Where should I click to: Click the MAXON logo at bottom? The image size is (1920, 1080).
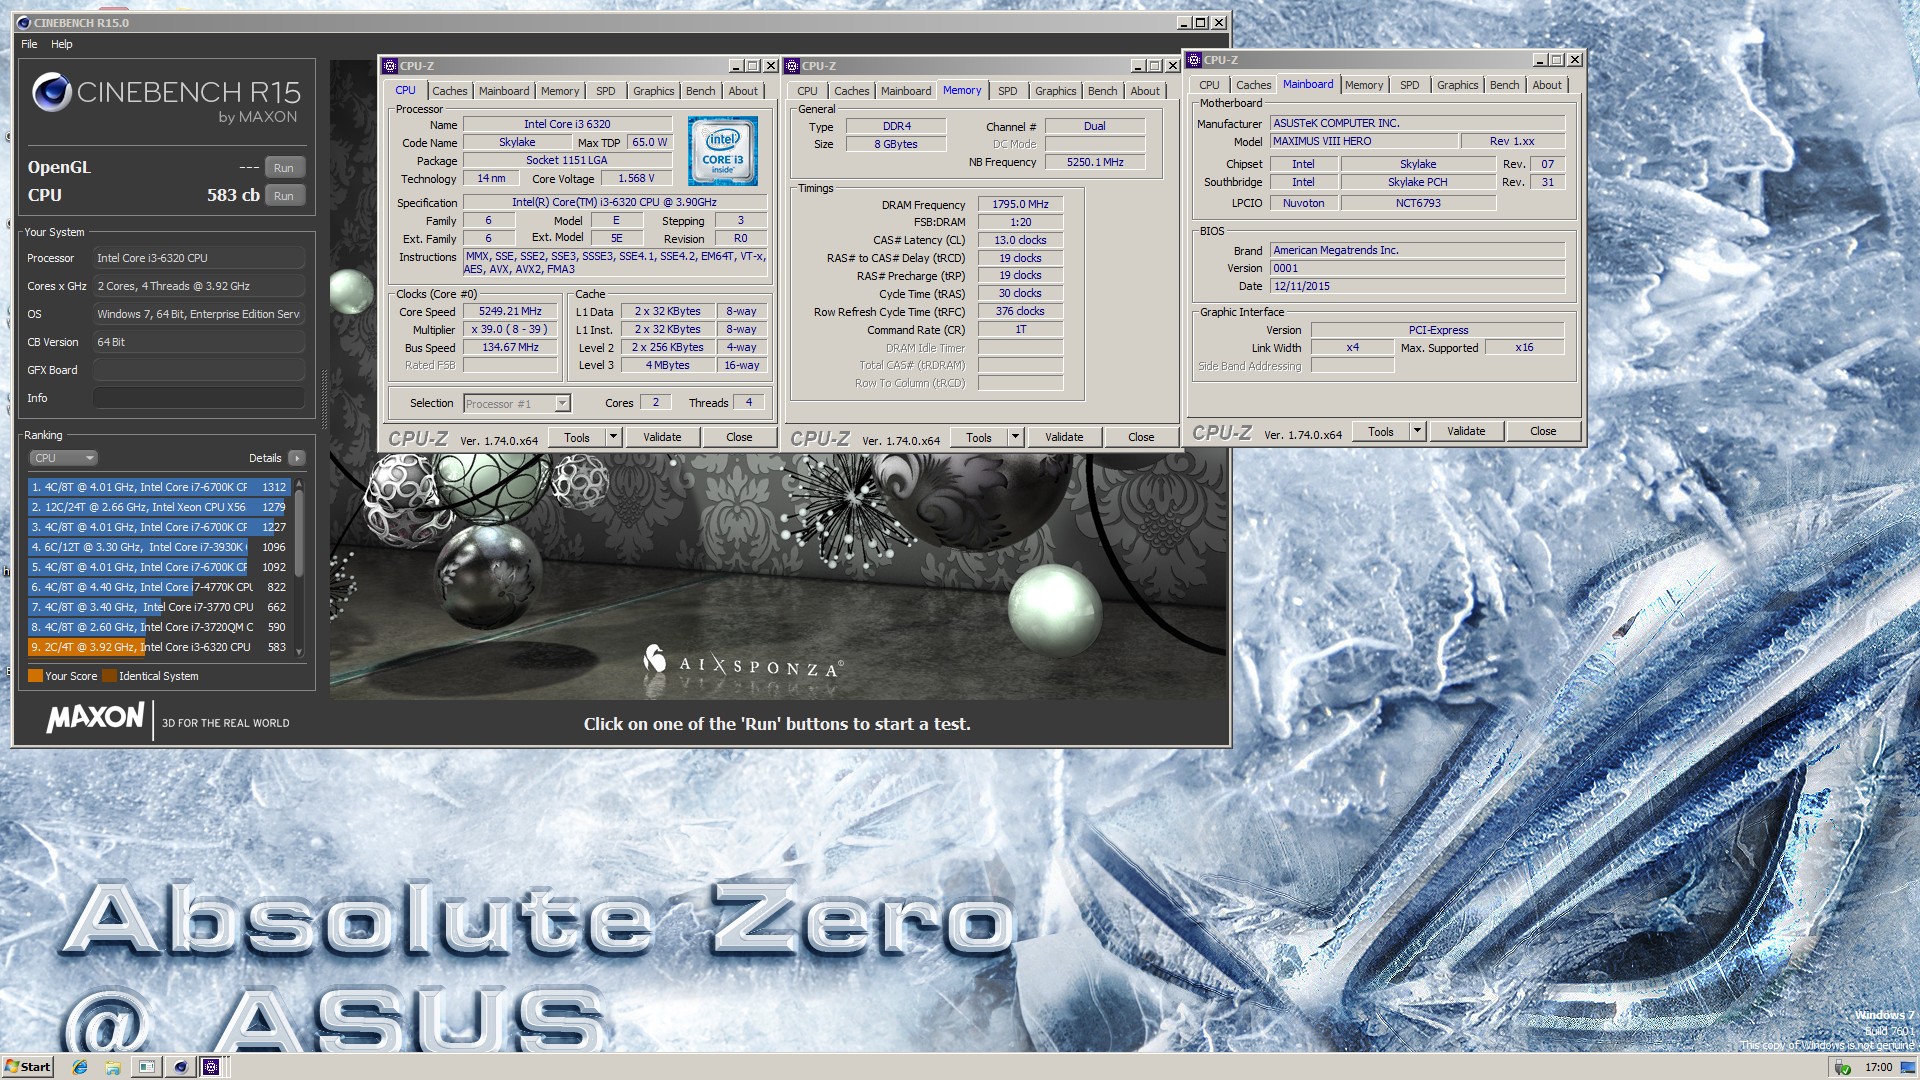point(96,718)
